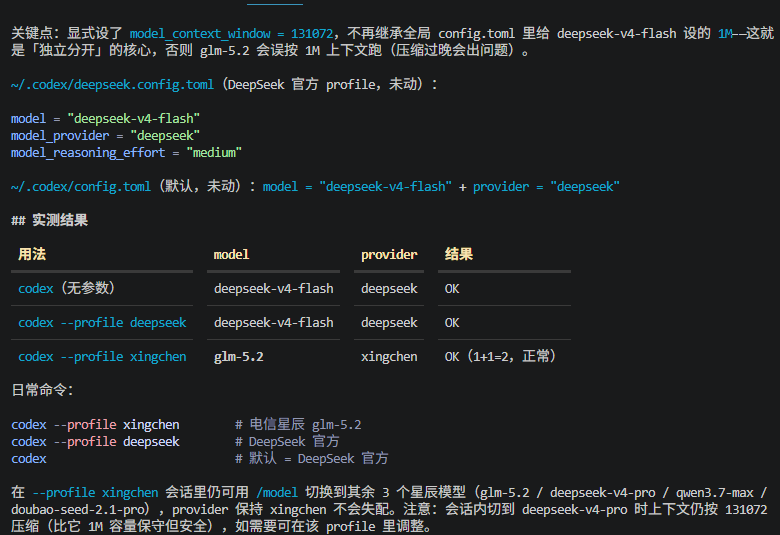Click the code line codex --profile deepseek
The image size is (780, 535).
95,441
